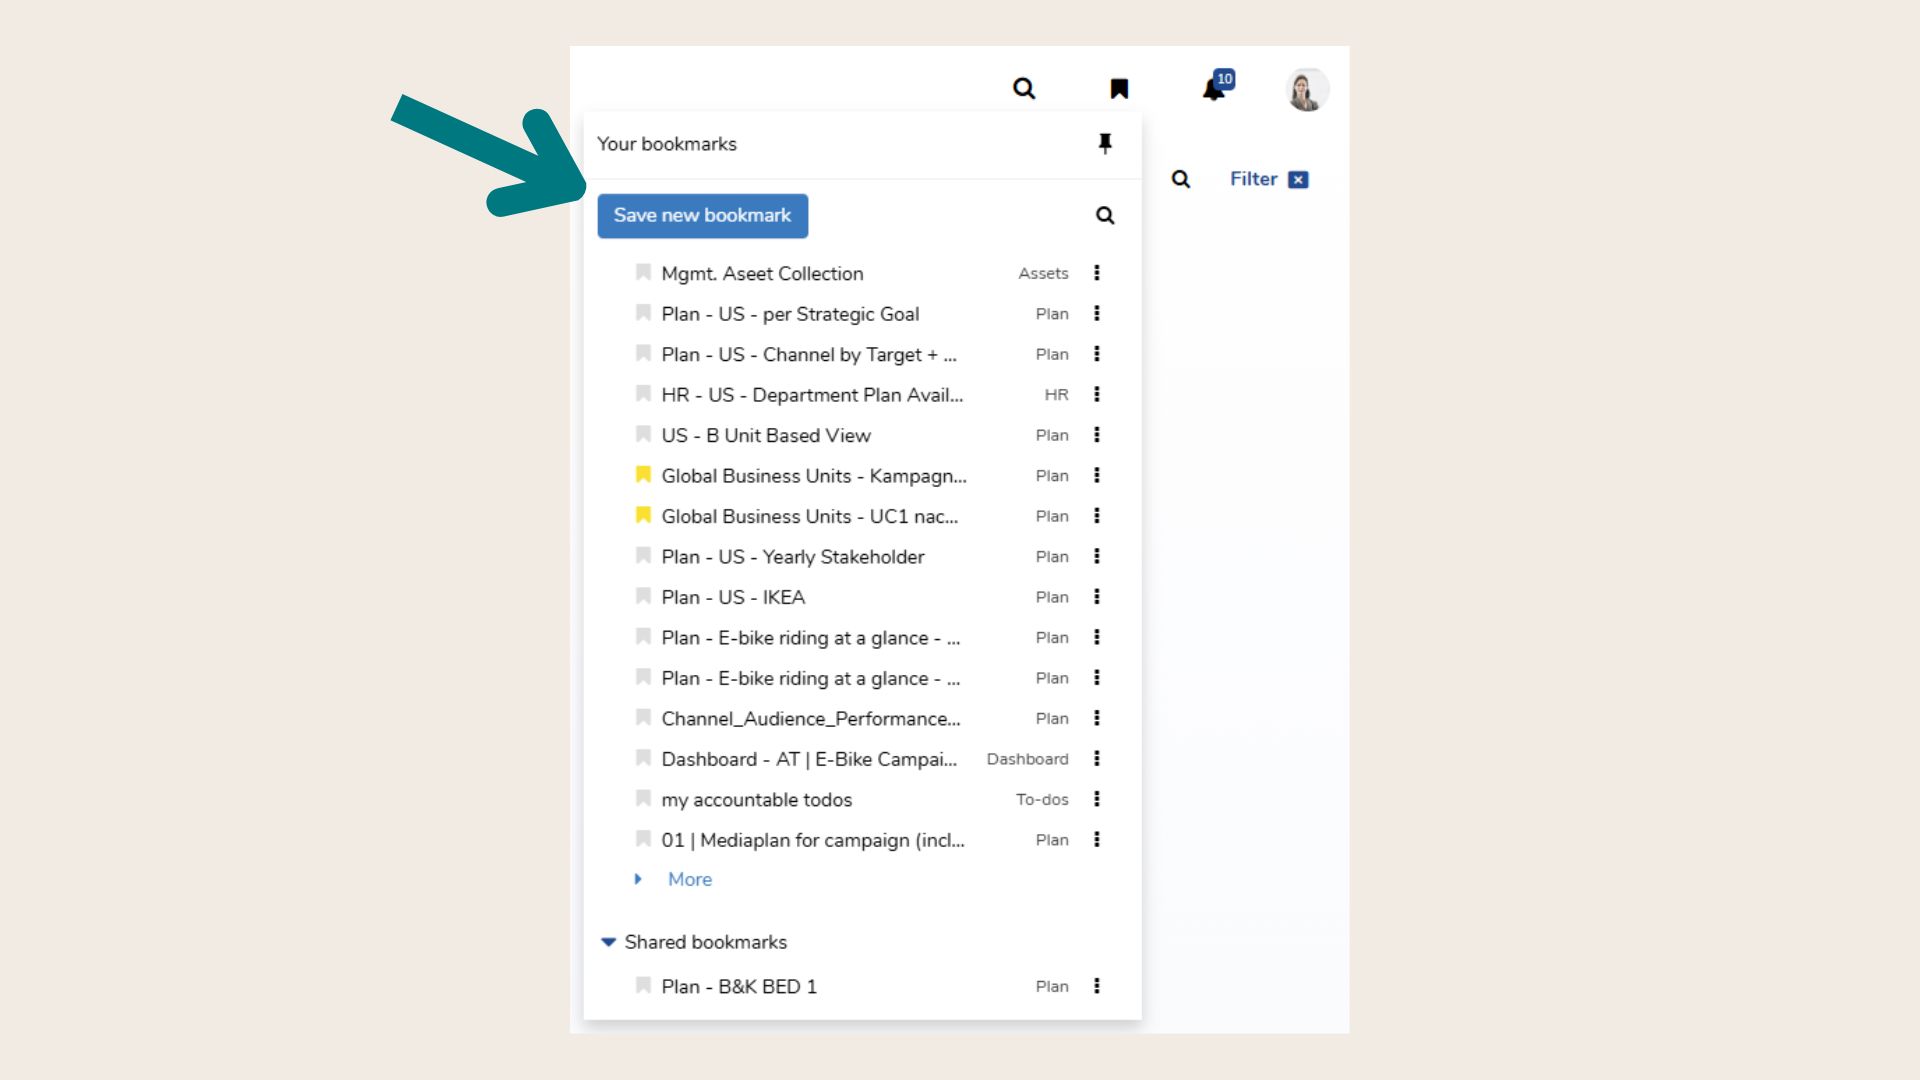Click the Filter link

pos(1253,179)
